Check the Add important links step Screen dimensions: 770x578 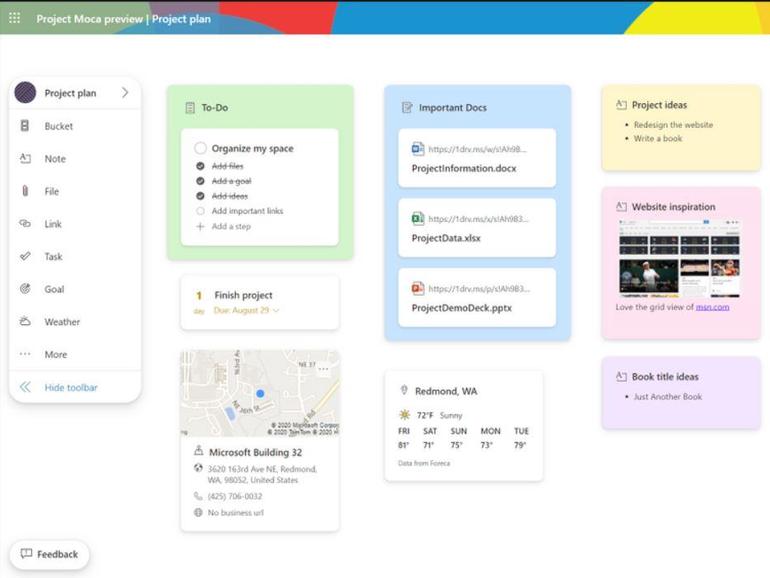pyautogui.click(x=200, y=211)
